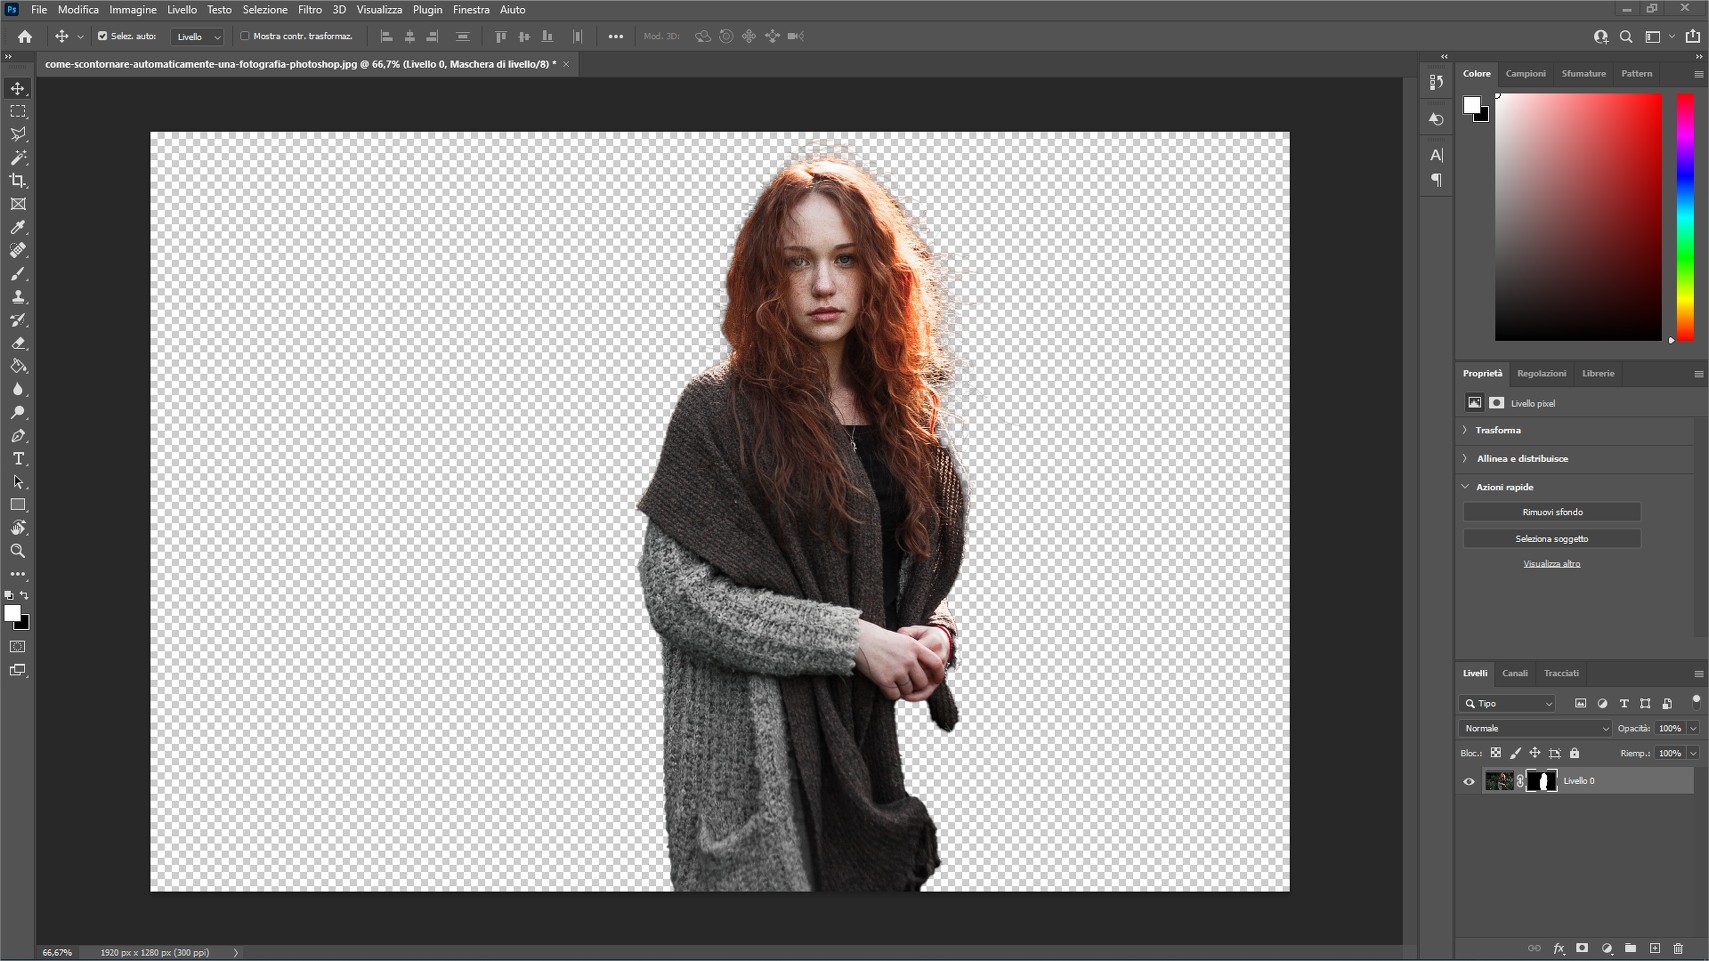This screenshot has width=1709, height=961.
Task: Click the Visualizza altro link
Action: pyautogui.click(x=1553, y=562)
